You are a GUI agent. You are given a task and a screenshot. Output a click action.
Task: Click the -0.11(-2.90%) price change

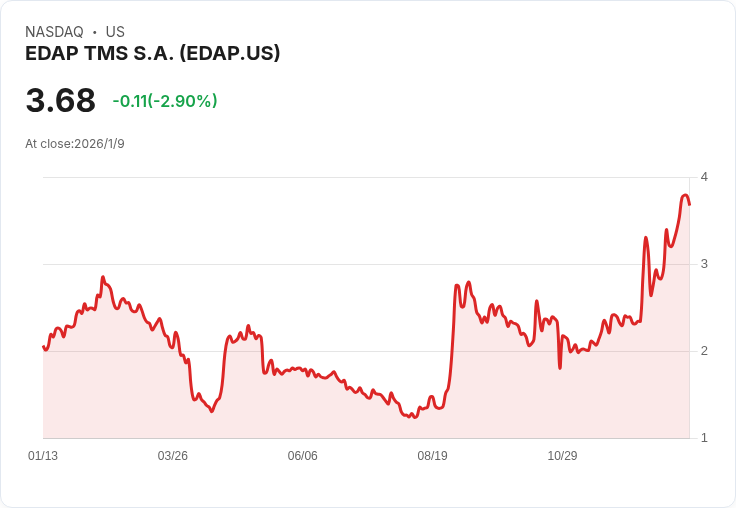tap(165, 101)
